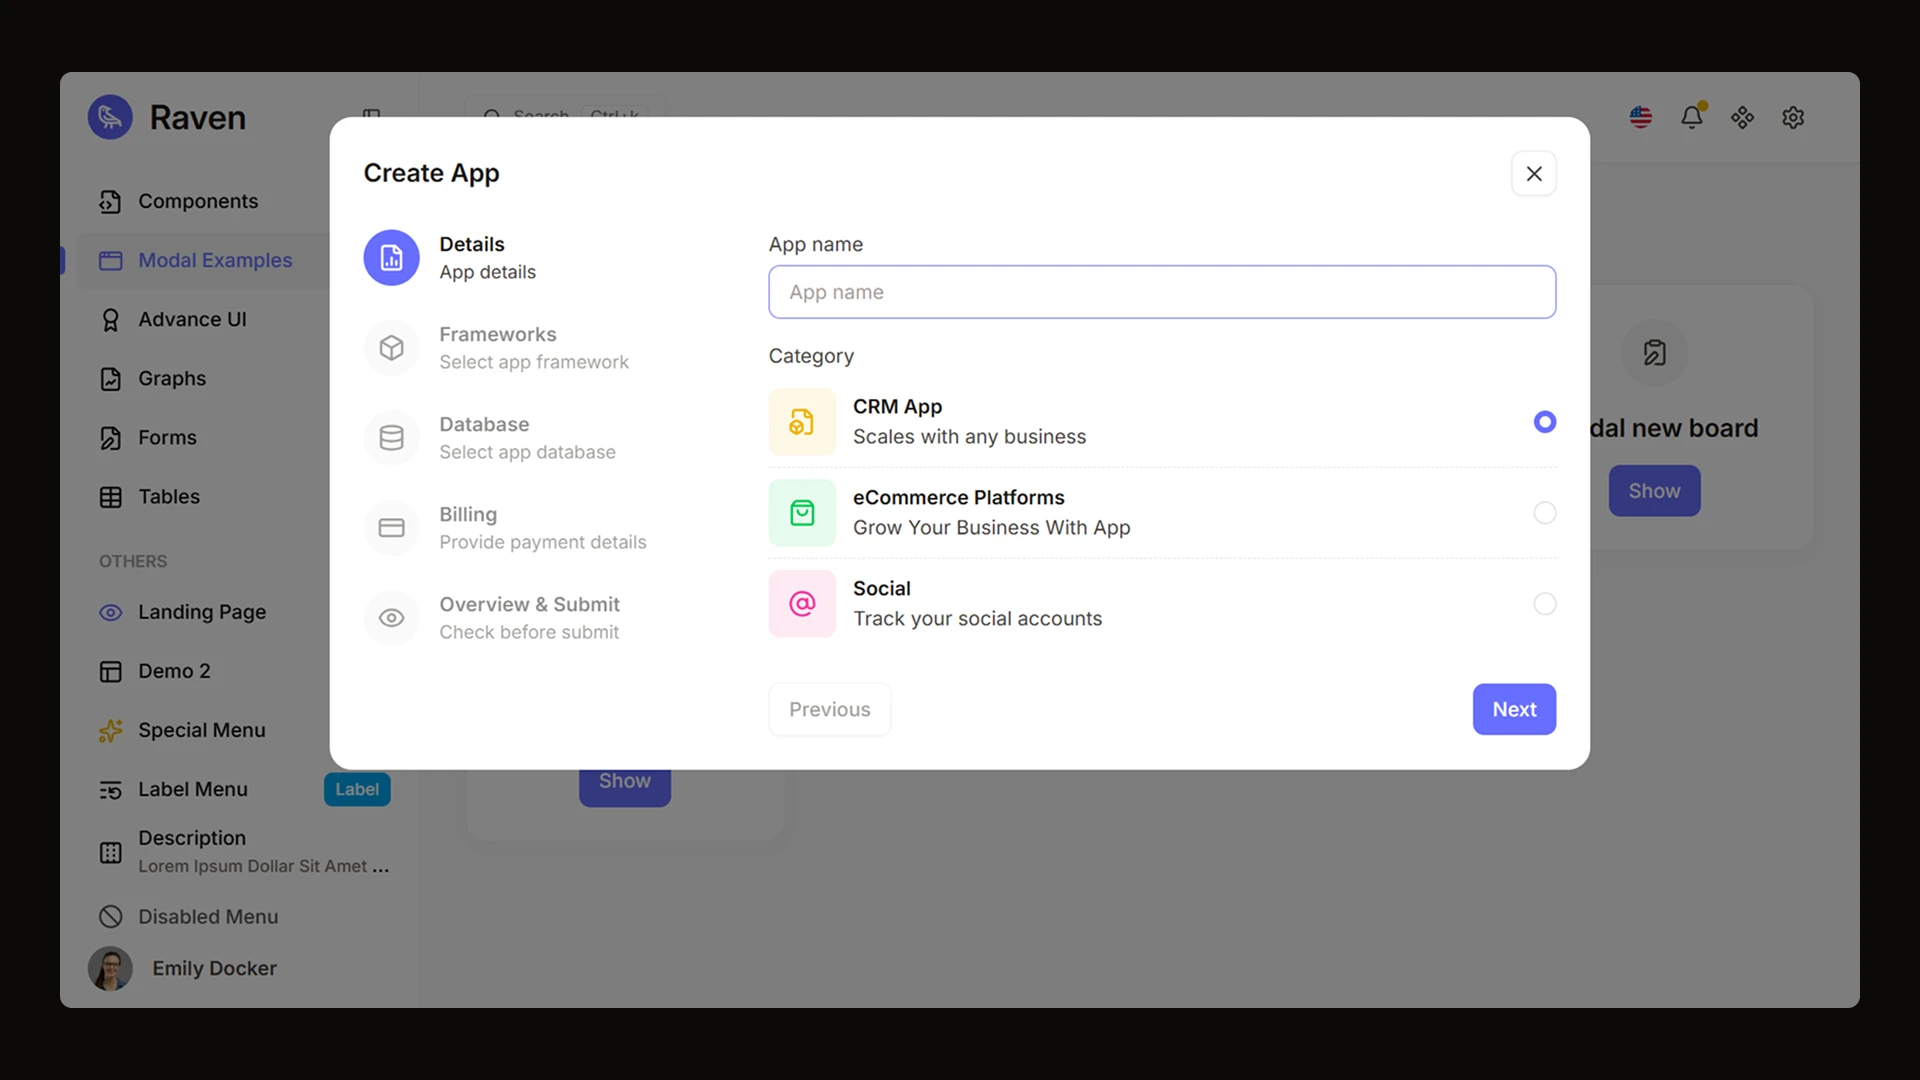Click the clipboard icon on new board card
Viewport: 1920px width, 1080px height.
coord(1655,353)
